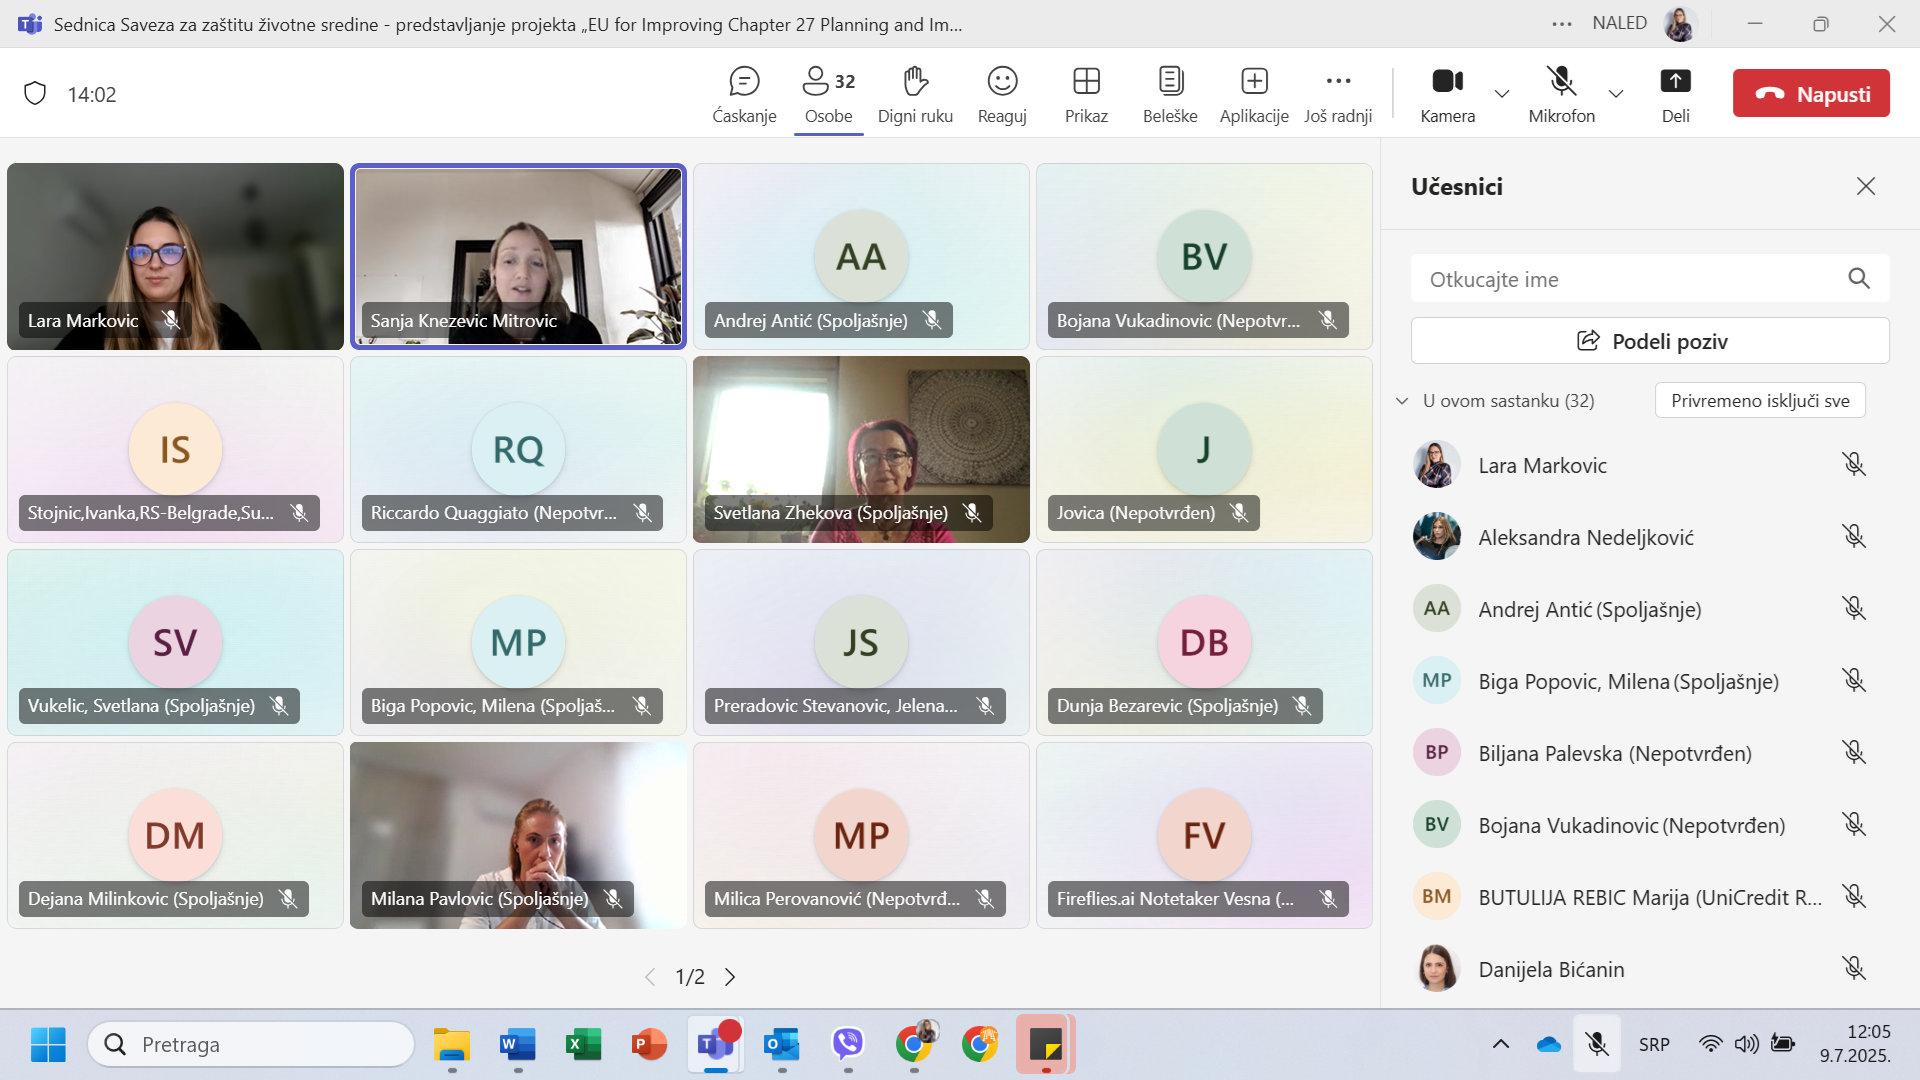Open Beleške meeting notes

[x=1170, y=94]
